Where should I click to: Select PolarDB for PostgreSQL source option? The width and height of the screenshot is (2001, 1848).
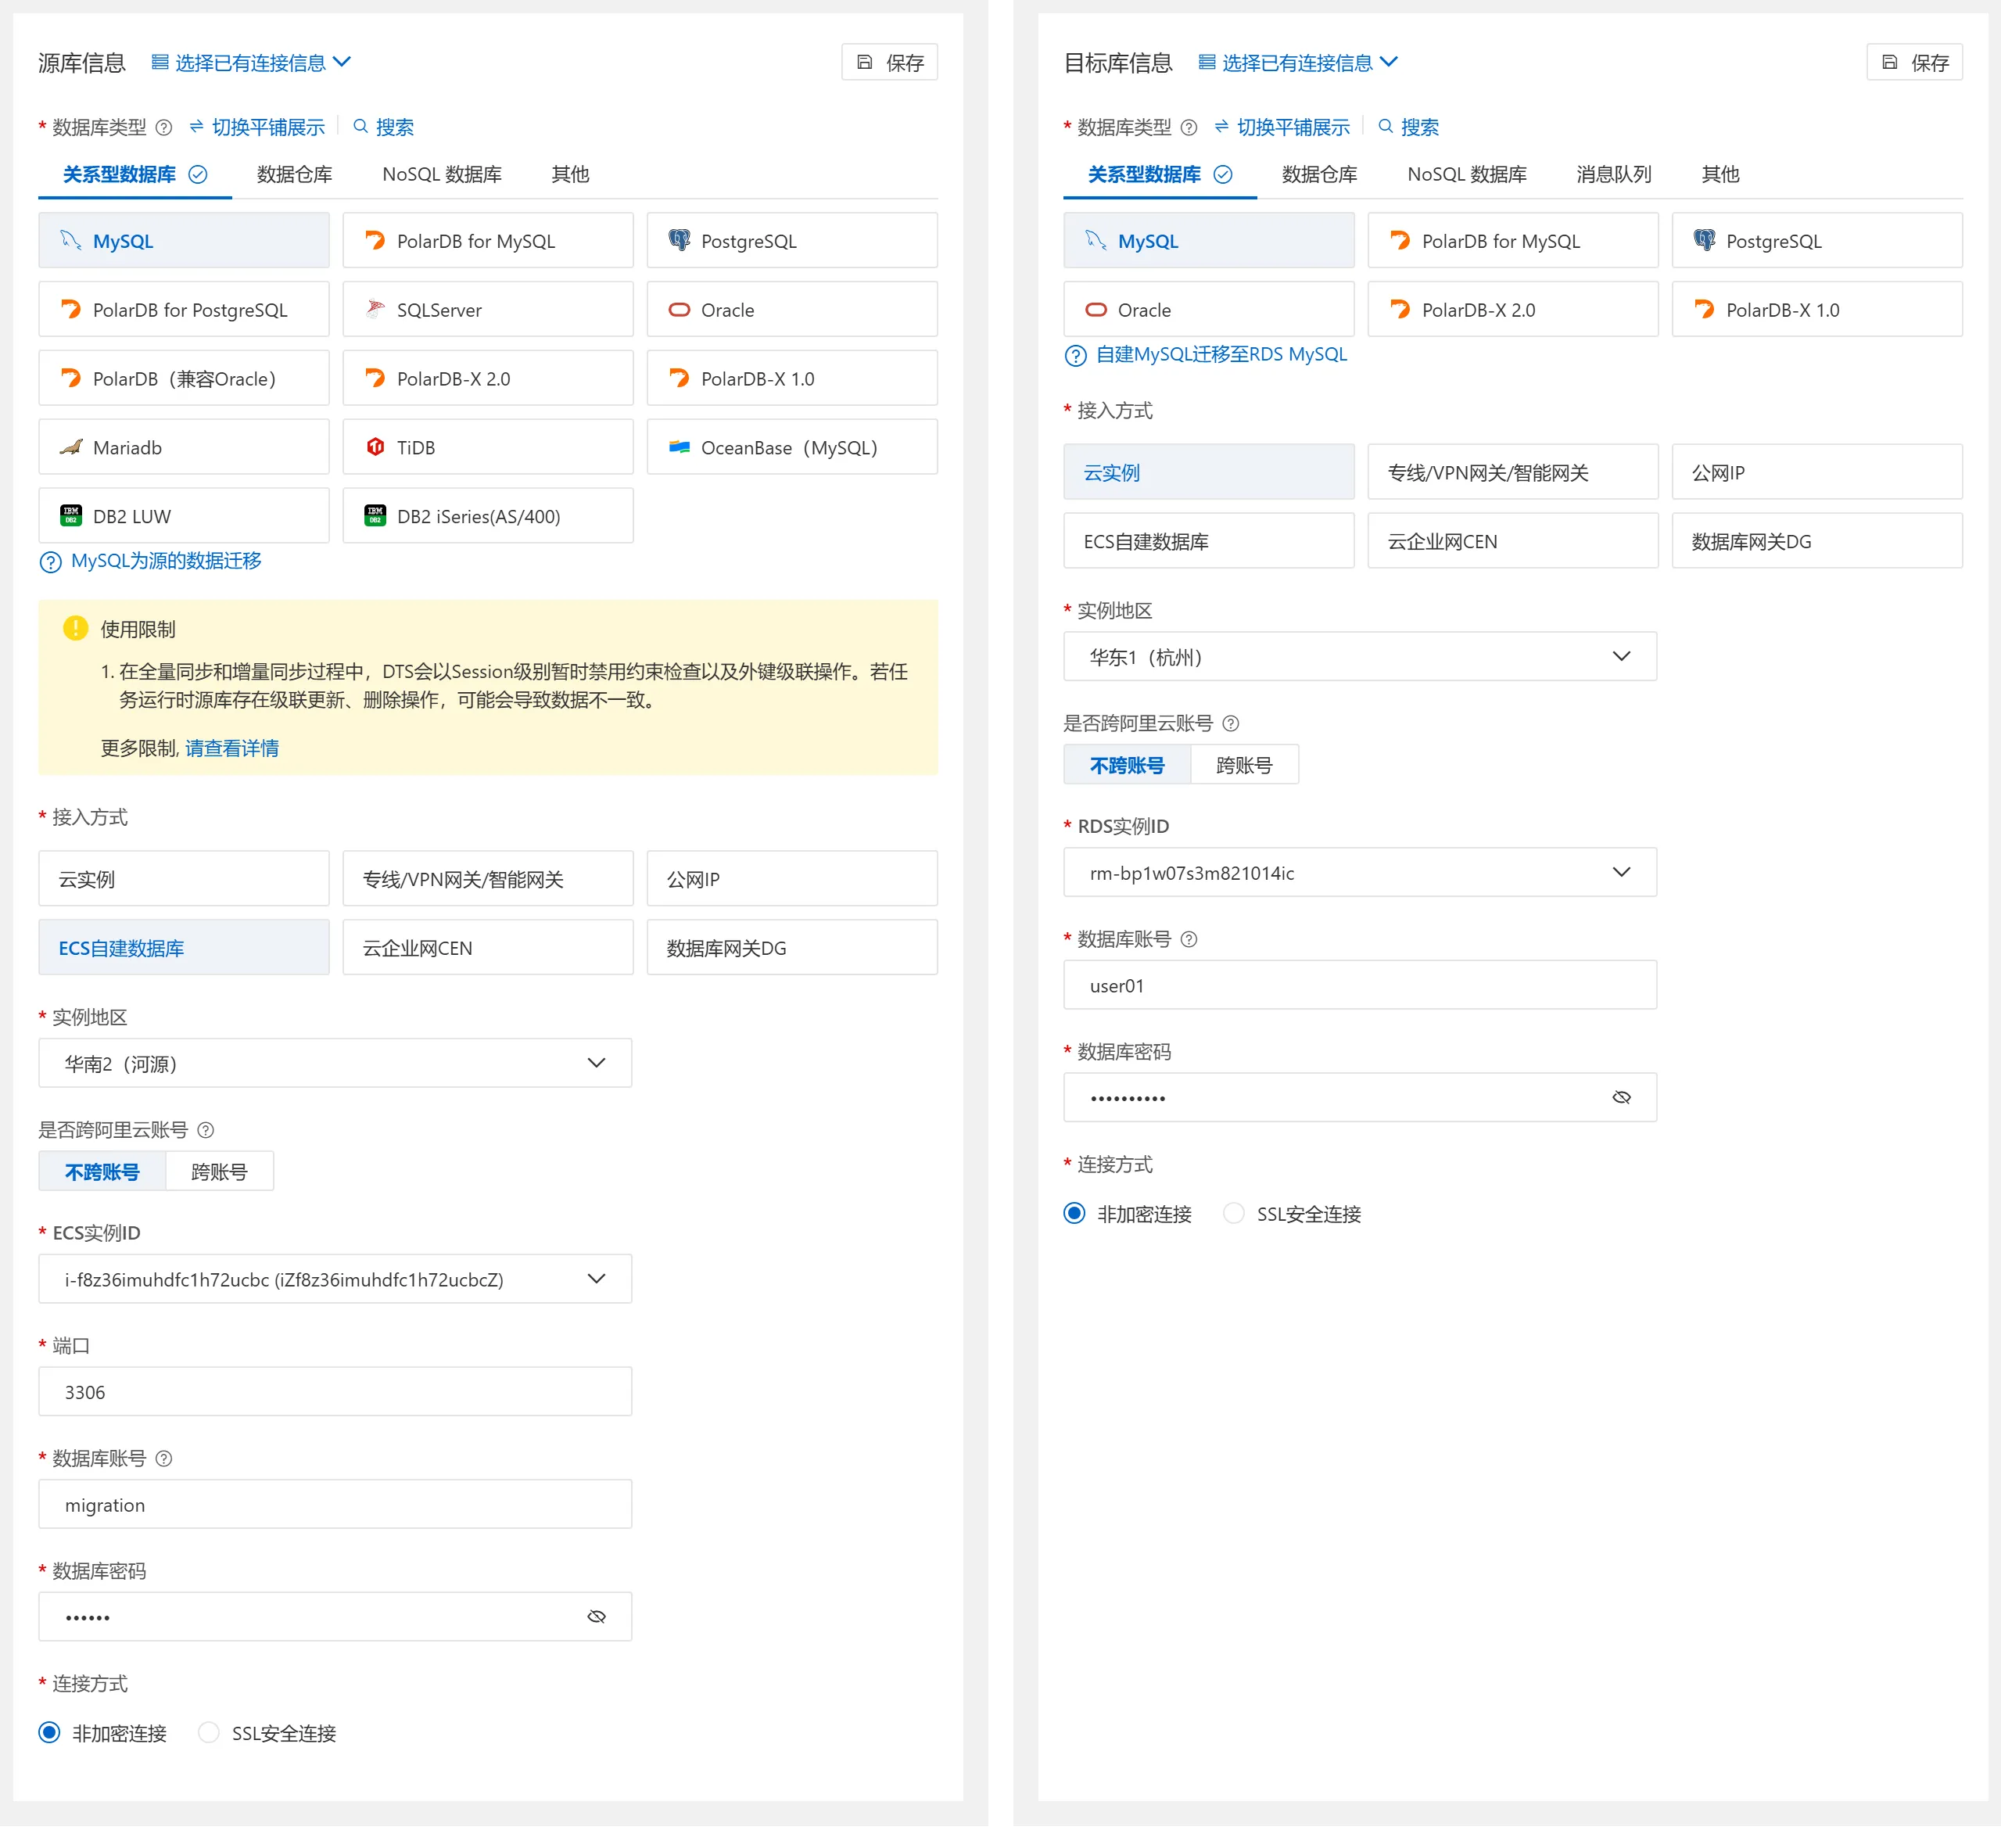(x=183, y=309)
